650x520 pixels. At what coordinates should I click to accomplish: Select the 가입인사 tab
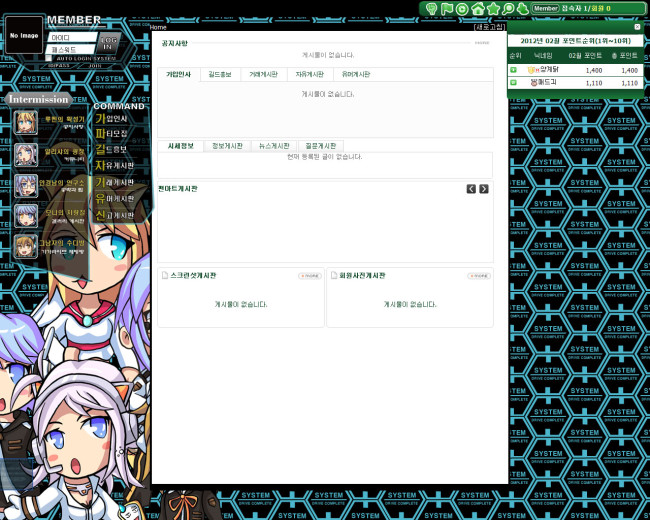tap(179, 75)
